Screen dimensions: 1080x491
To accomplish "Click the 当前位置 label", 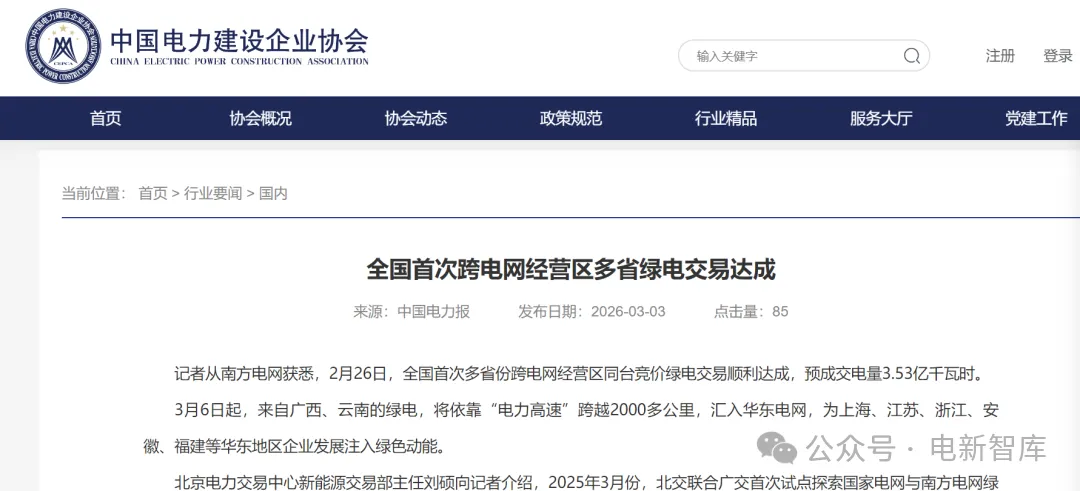I will 94,194.
